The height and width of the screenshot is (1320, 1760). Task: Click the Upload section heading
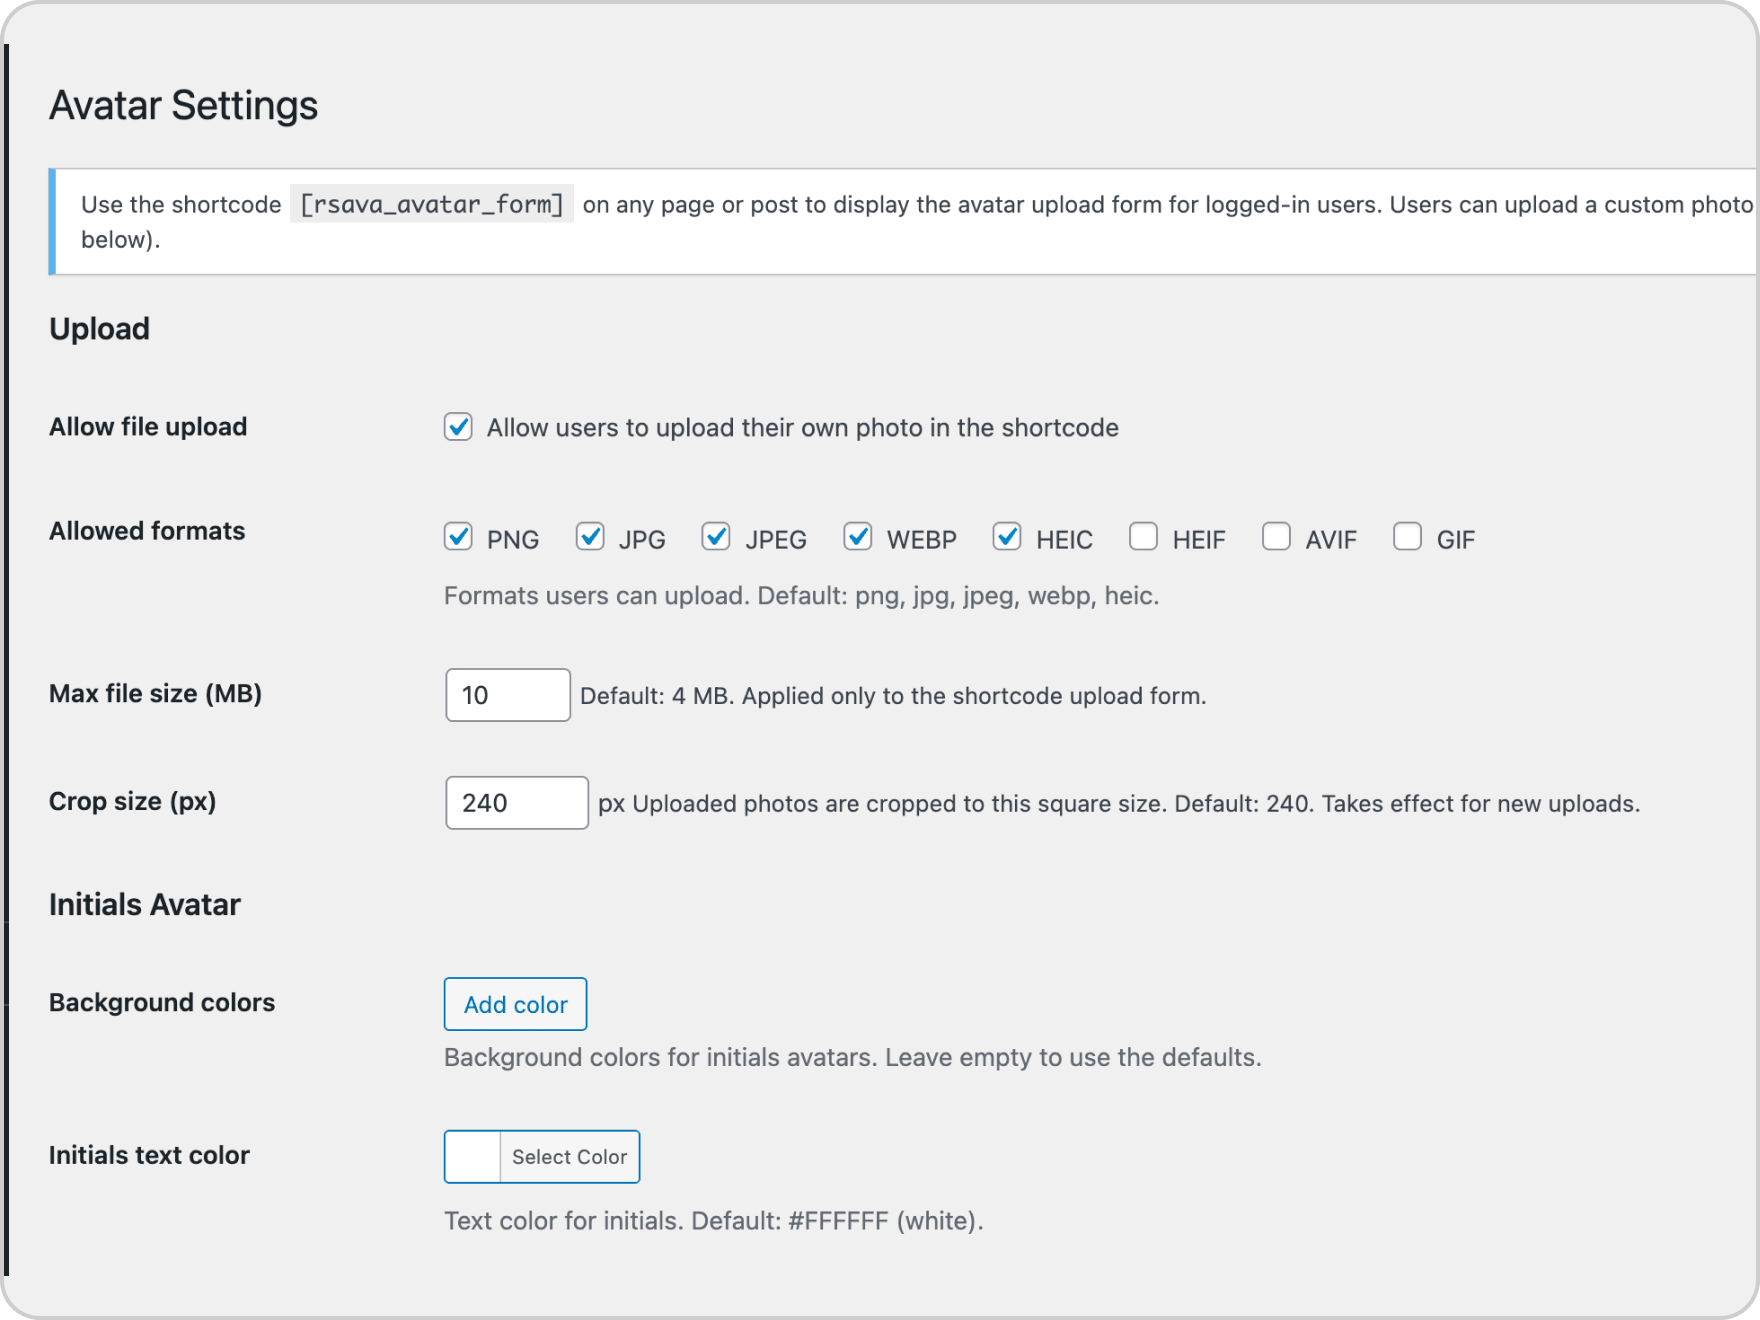100,328
